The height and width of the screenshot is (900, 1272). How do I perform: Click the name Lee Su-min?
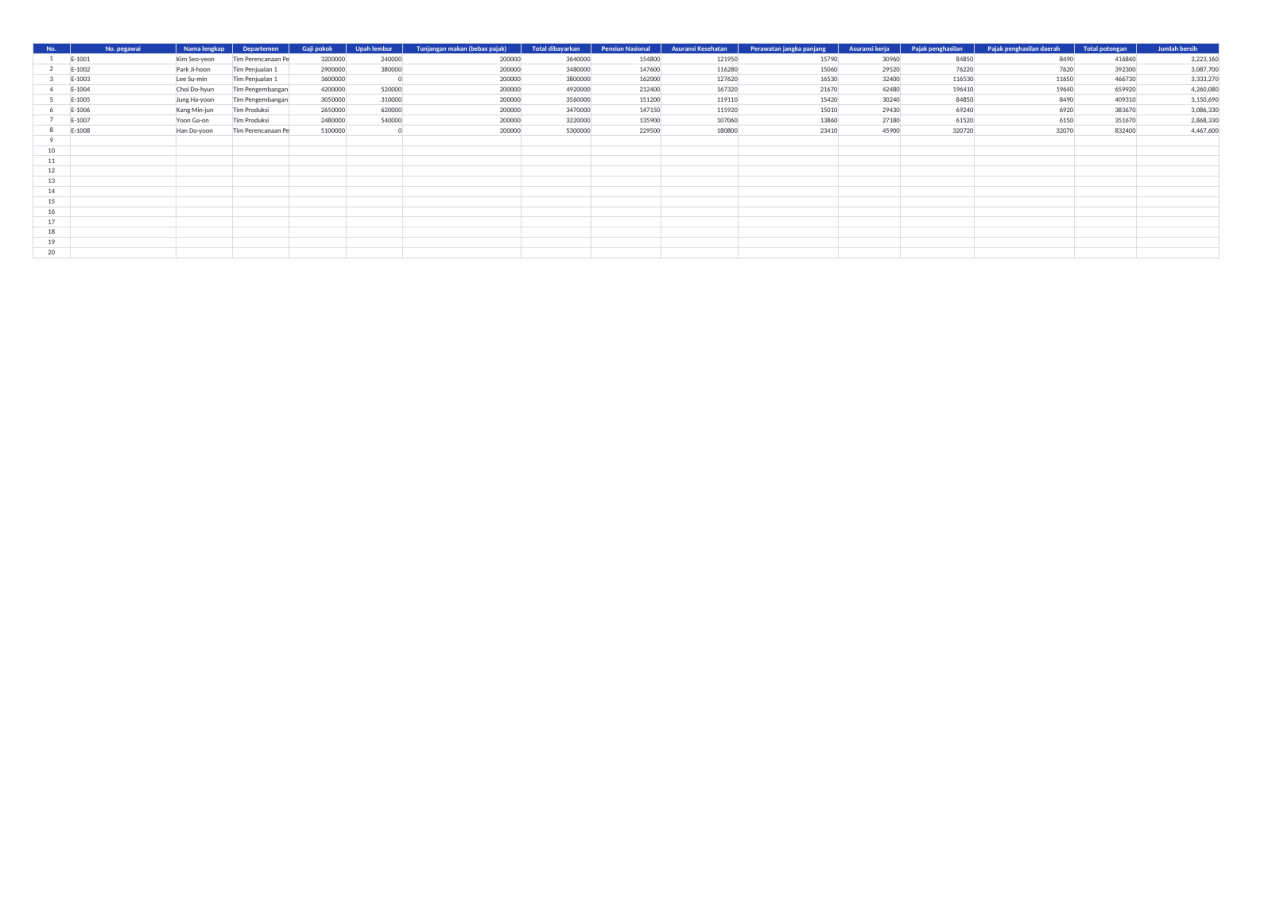coord(204,80)
